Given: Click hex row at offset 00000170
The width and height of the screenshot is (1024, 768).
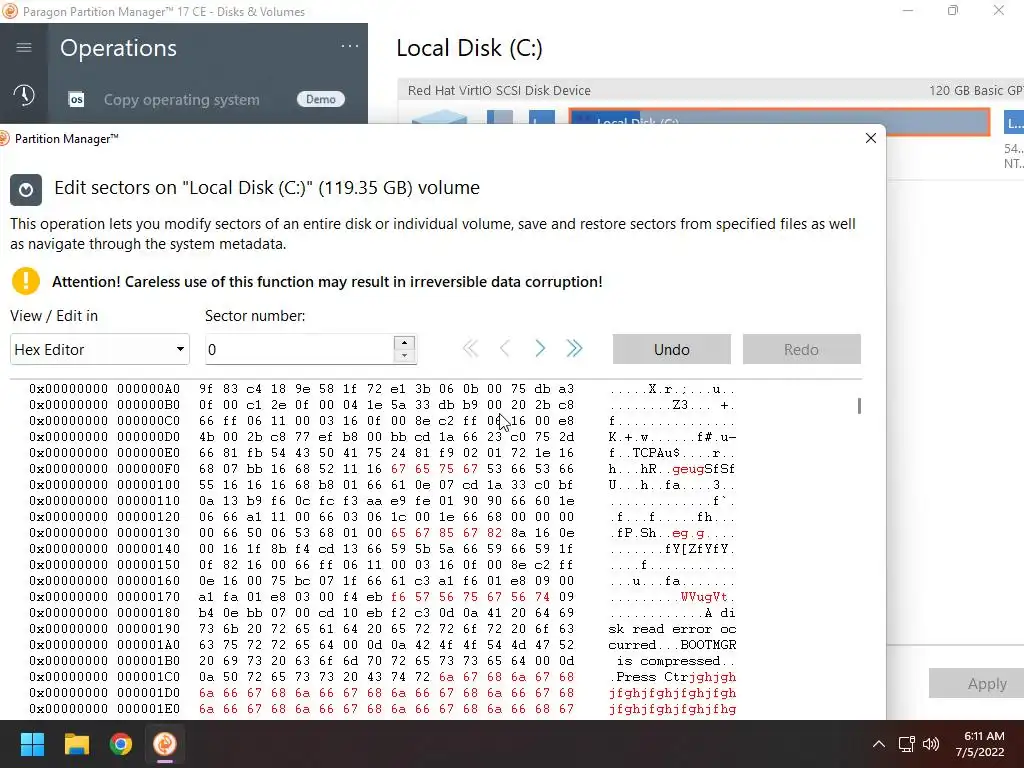Looking at the screenshot, I should pyautogui.click(x=382, y=597).
